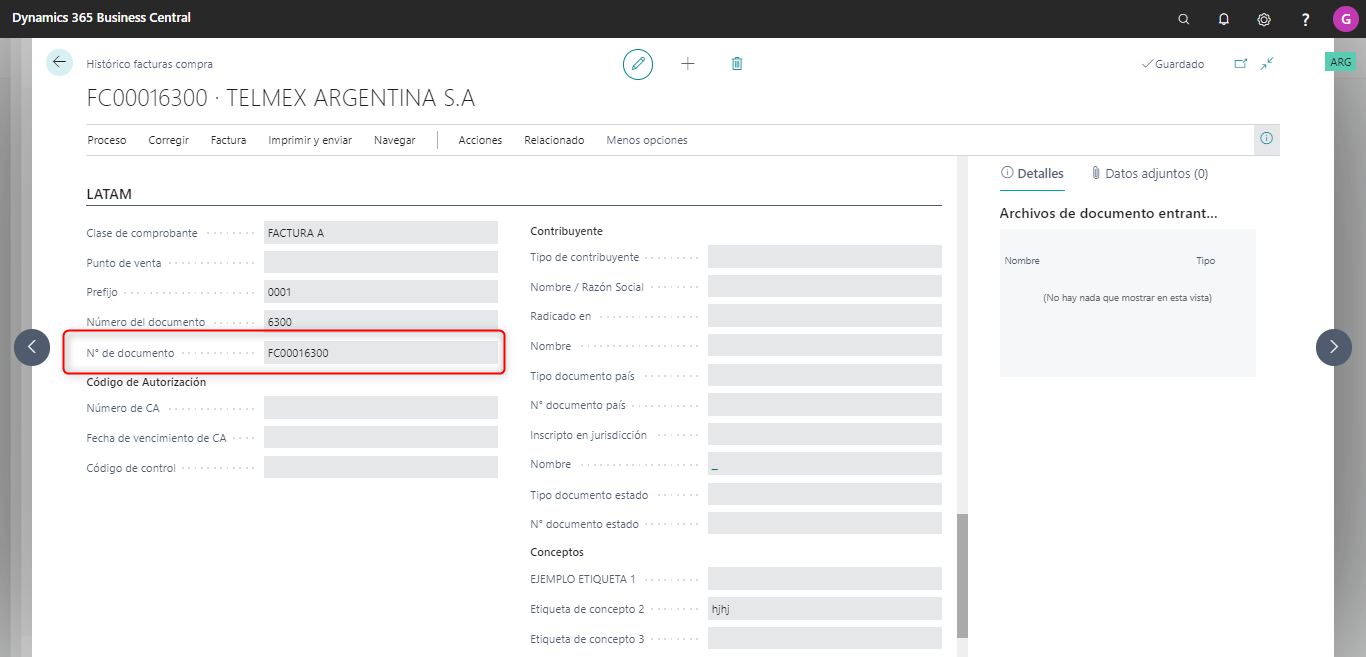Open the Navegar menu
Screen dimensions: 1366x657
coord(395,140)
